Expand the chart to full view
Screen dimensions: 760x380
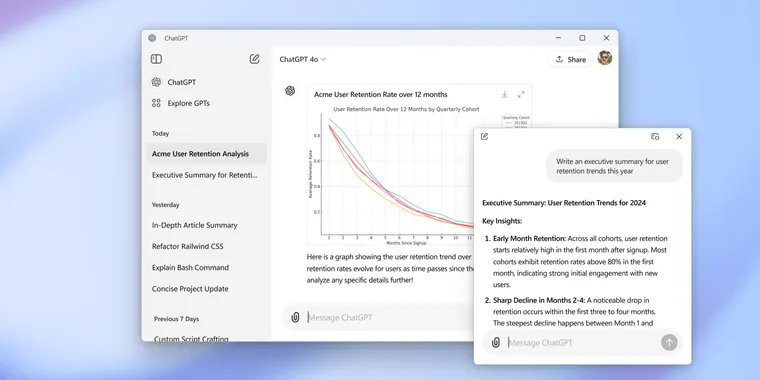tap(521, 95)
